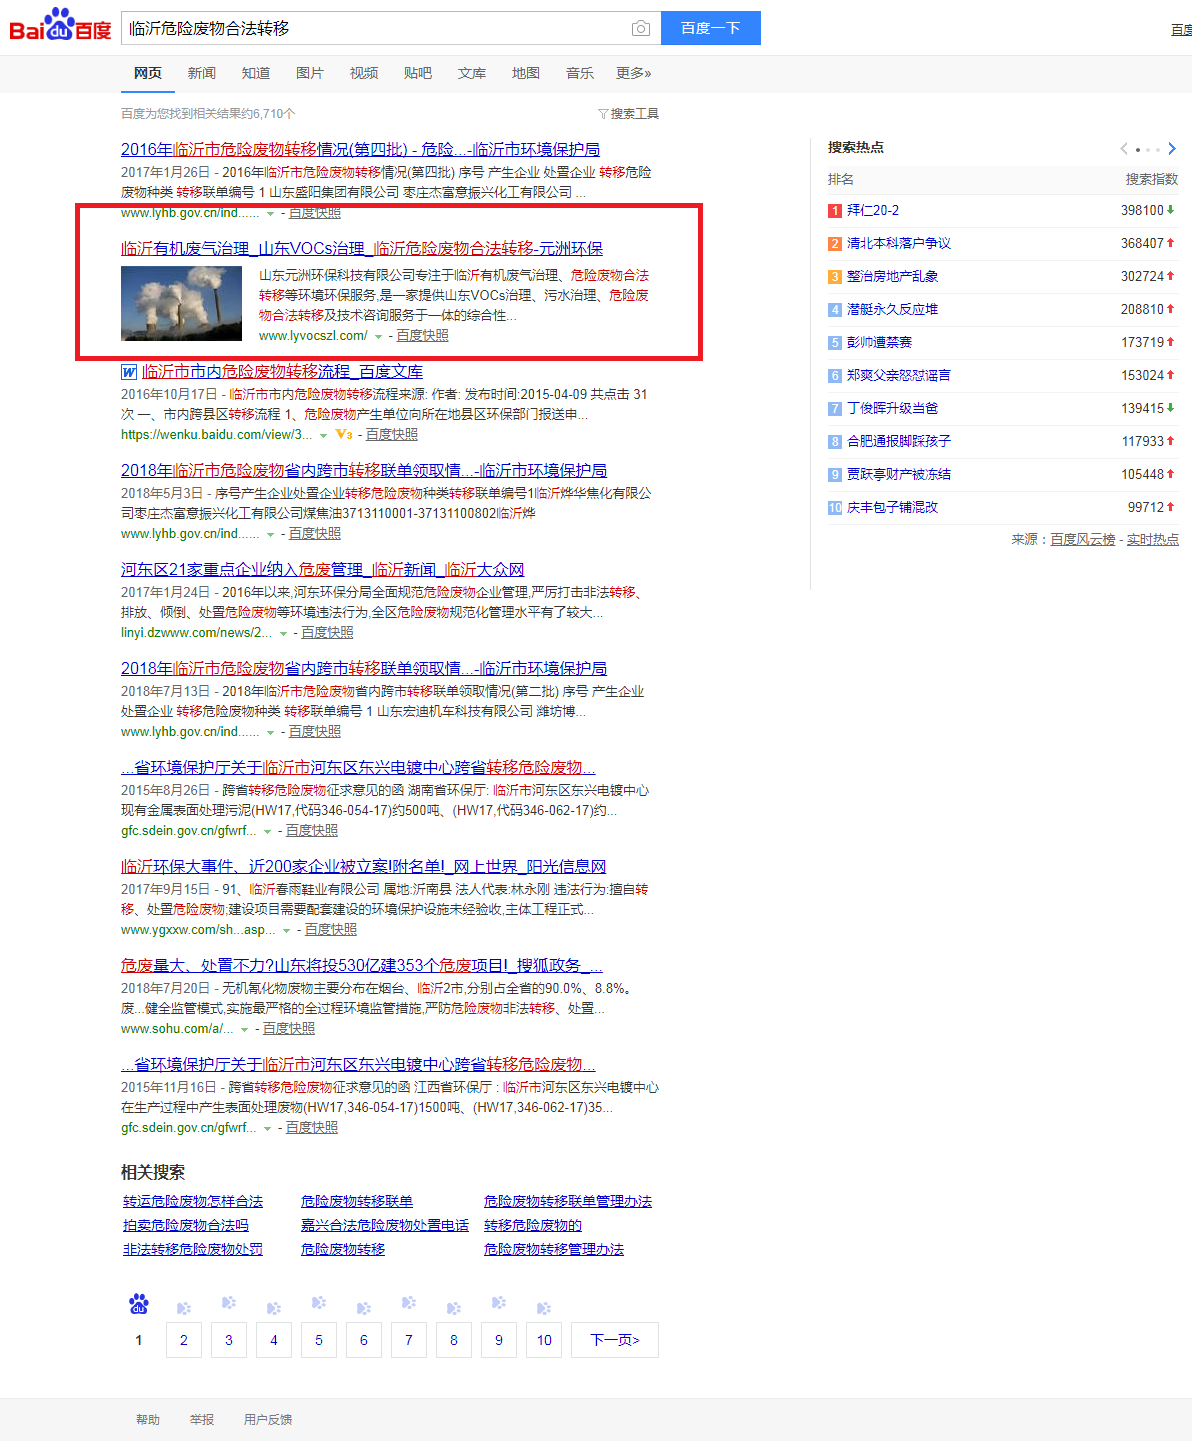Switch to the 新闻 tab

click(x=202, y=73)
